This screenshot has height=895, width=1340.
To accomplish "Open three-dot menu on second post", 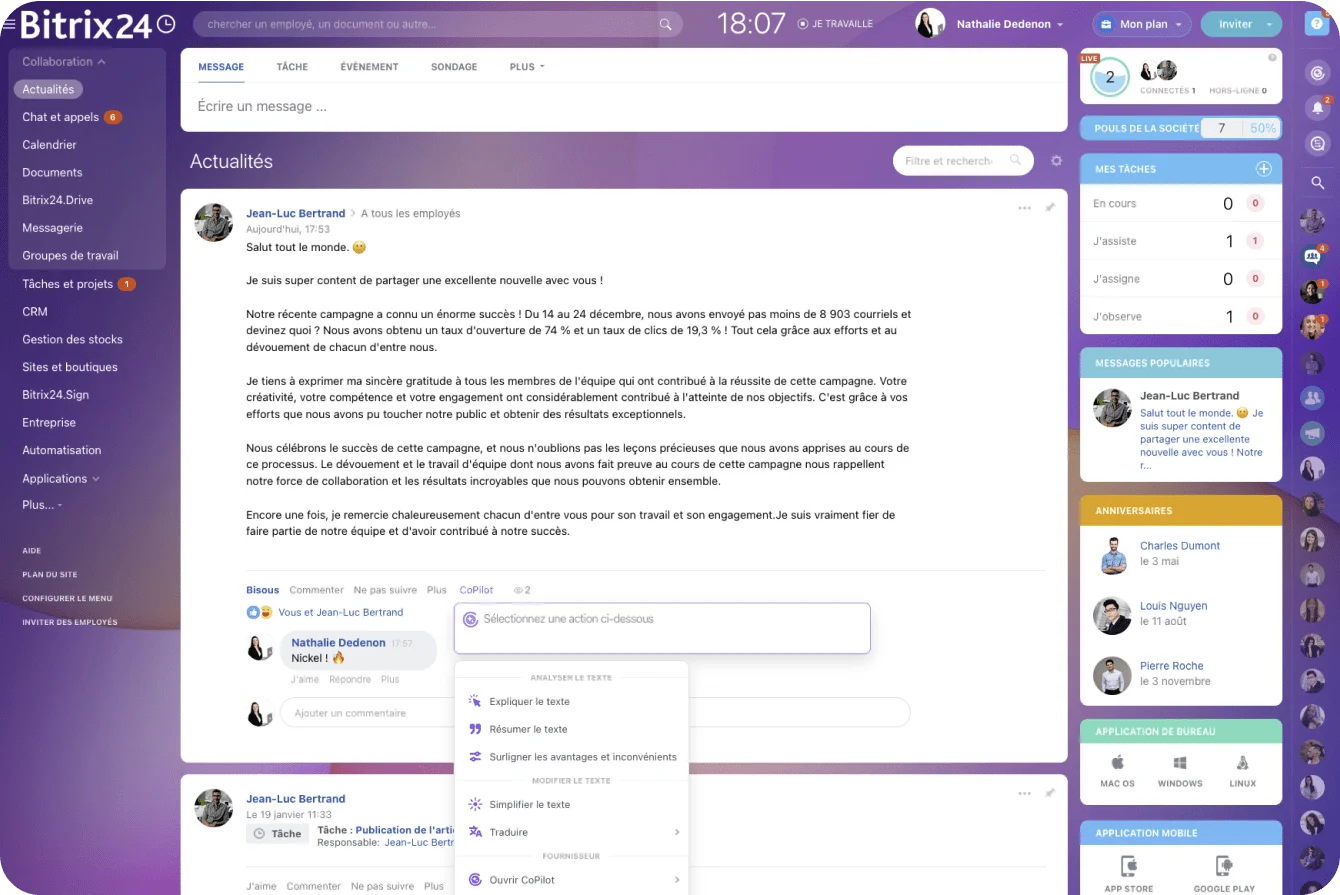I will point(1024,793).
